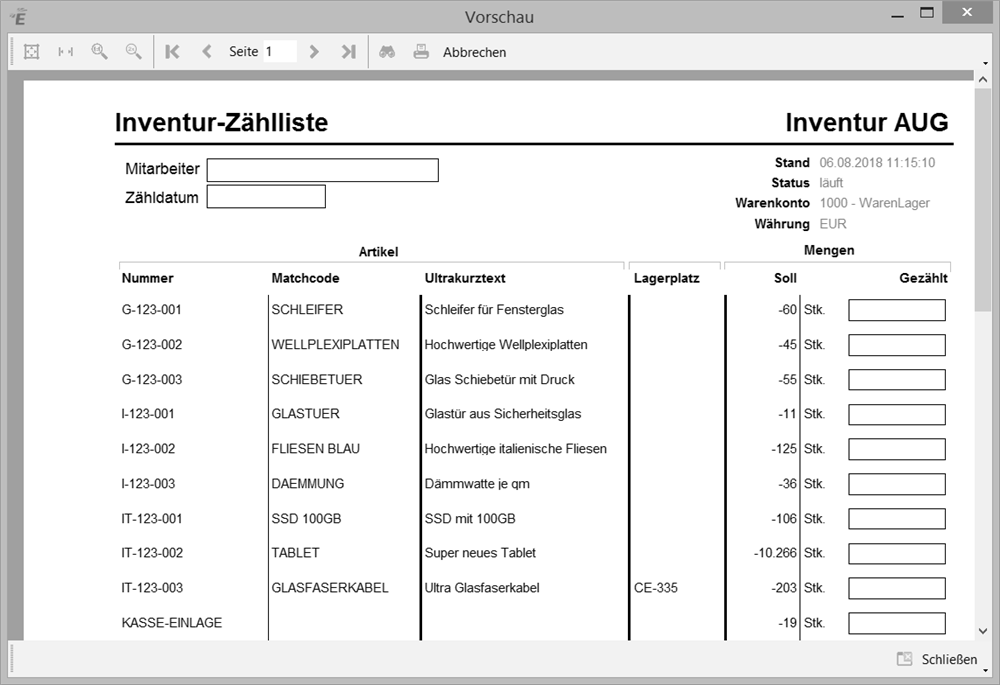Image resolution: width=1000 pixels, height=685 pixels.
Task: Maximize the Vorschau window
Action: click(927, 13)
